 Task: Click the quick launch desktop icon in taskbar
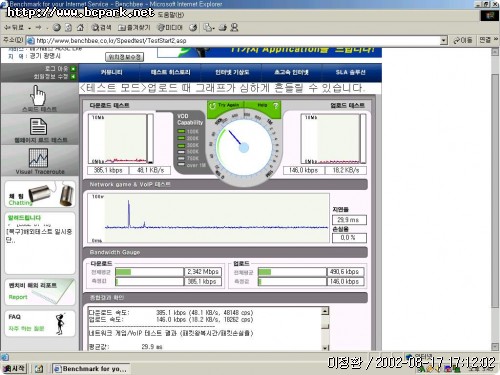coord(39,369)
